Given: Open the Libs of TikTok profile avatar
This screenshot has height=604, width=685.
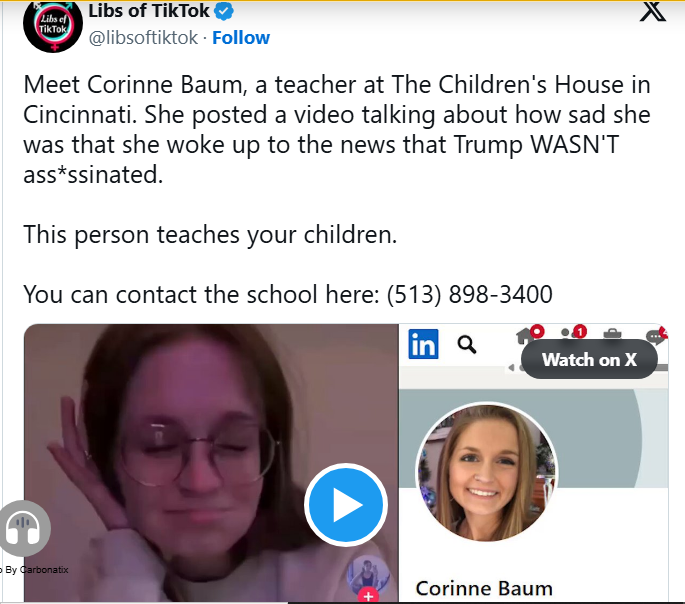Looking at the screenshot, I should 53,26.
